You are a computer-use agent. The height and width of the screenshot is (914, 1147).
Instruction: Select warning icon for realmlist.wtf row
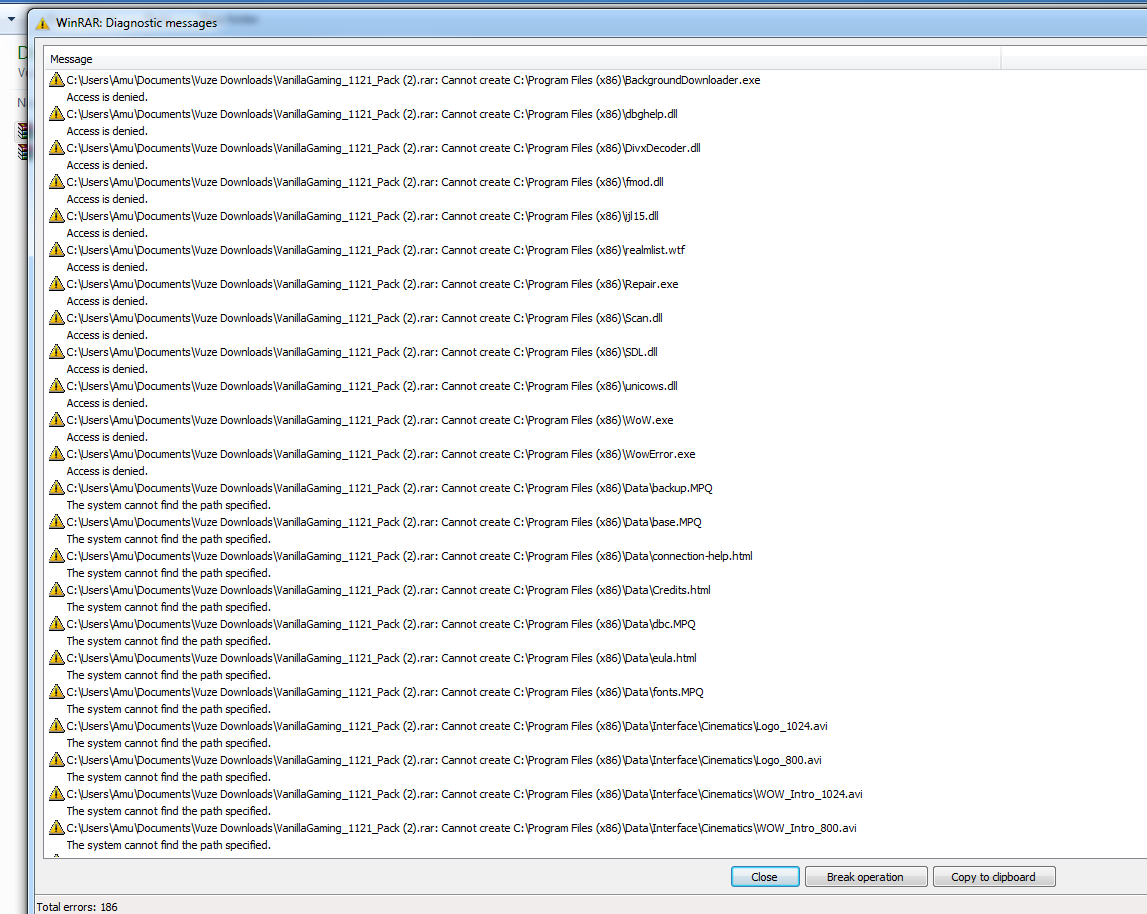[56, 249]
